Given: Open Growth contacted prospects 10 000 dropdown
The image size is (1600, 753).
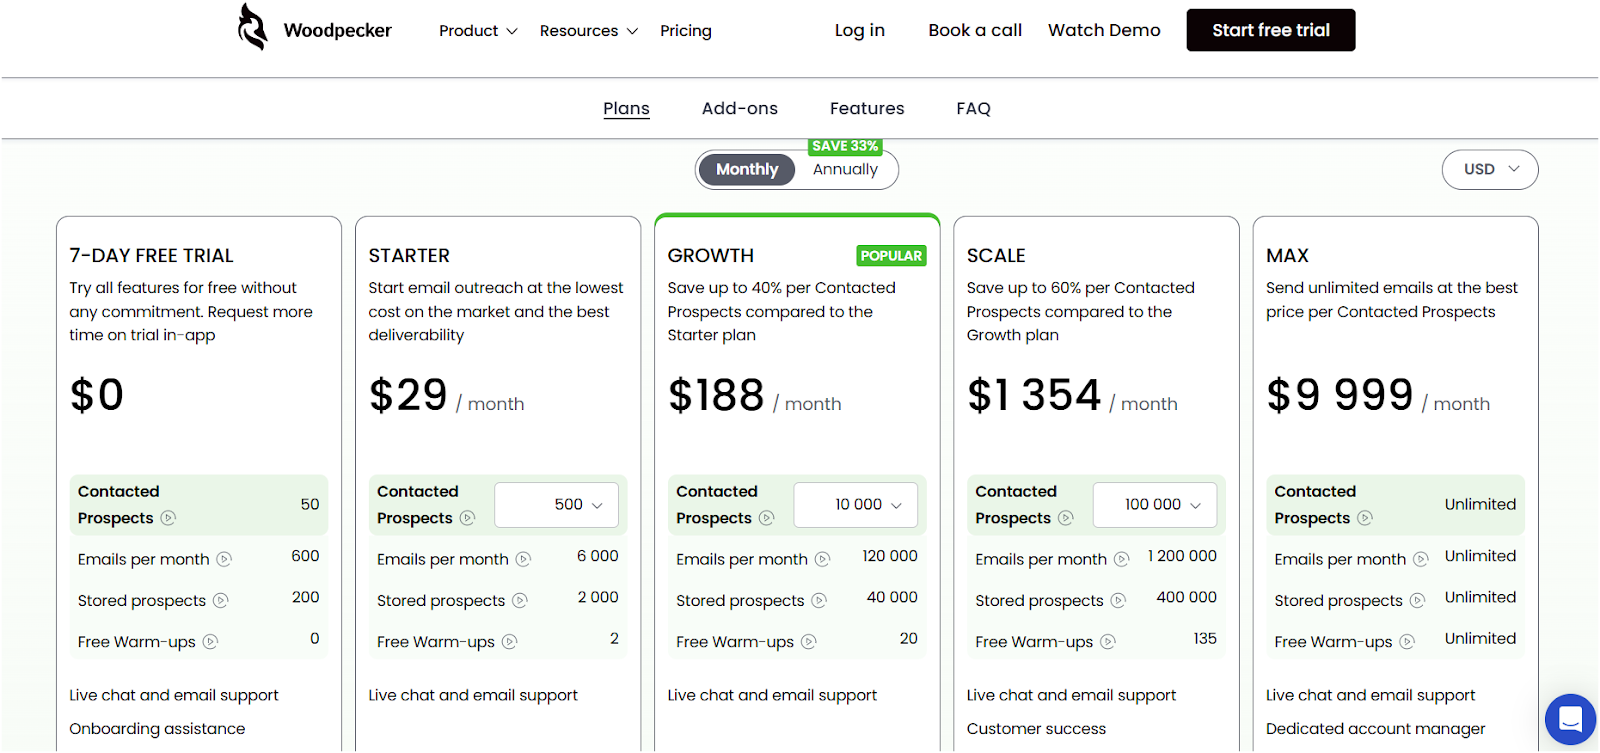Looking at the screenshot, I should pos(856,505).
